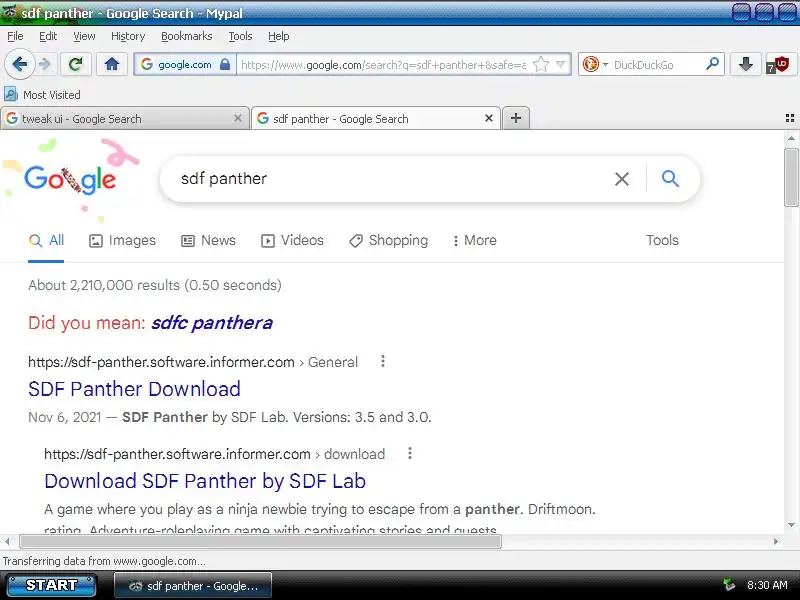Click the Google doodle logo
This screenshot has height=600, width=800.
[70, 179]
